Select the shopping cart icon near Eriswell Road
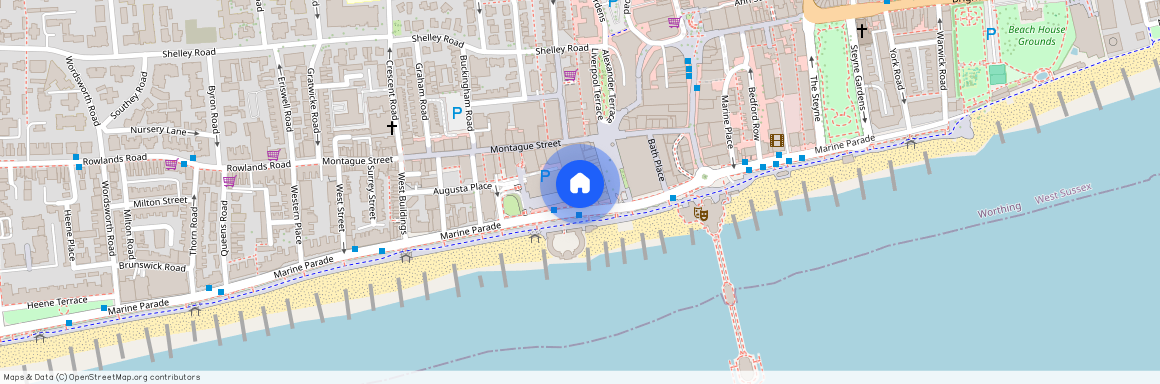Image resolution: width=1160 pixels, height=384 pixels. point(273,155)
